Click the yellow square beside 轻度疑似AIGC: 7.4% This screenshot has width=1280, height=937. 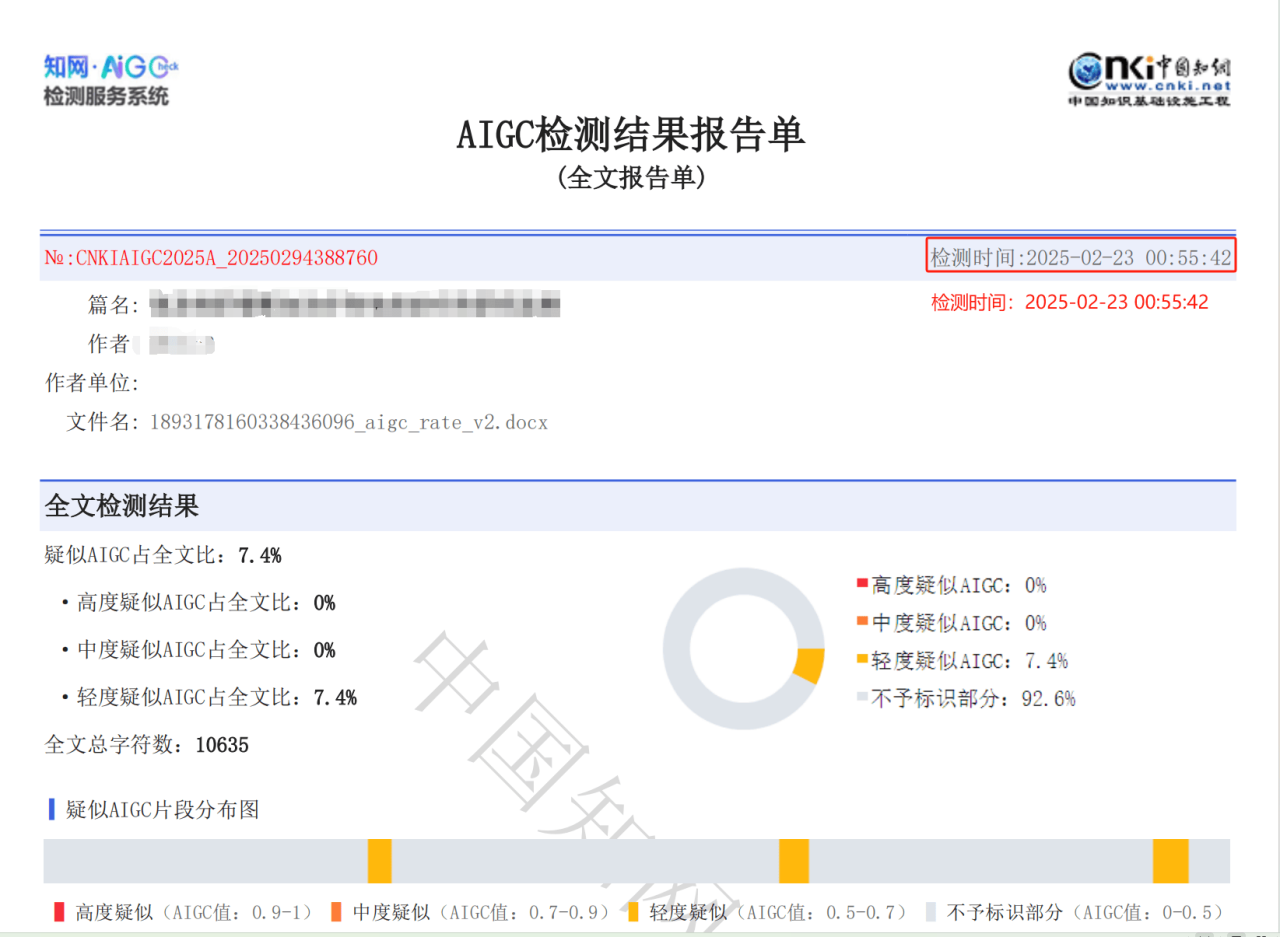[x=860, y=660]
